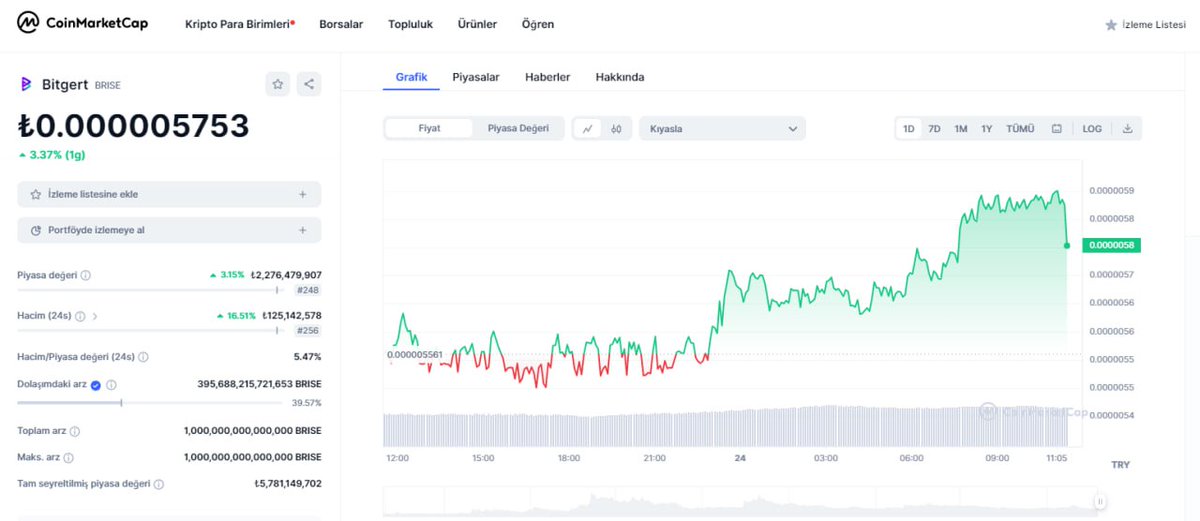Click the 3.37% (1g) change text
This screenshot has width=1200, height=521.
click(52, 155)
